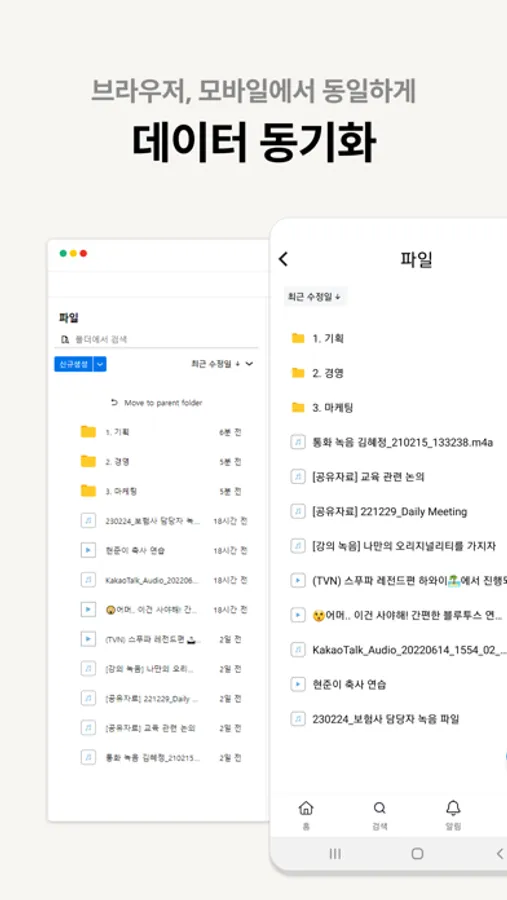
Task: Tap Android back button in system bar
Action: (x=500, y=854)
